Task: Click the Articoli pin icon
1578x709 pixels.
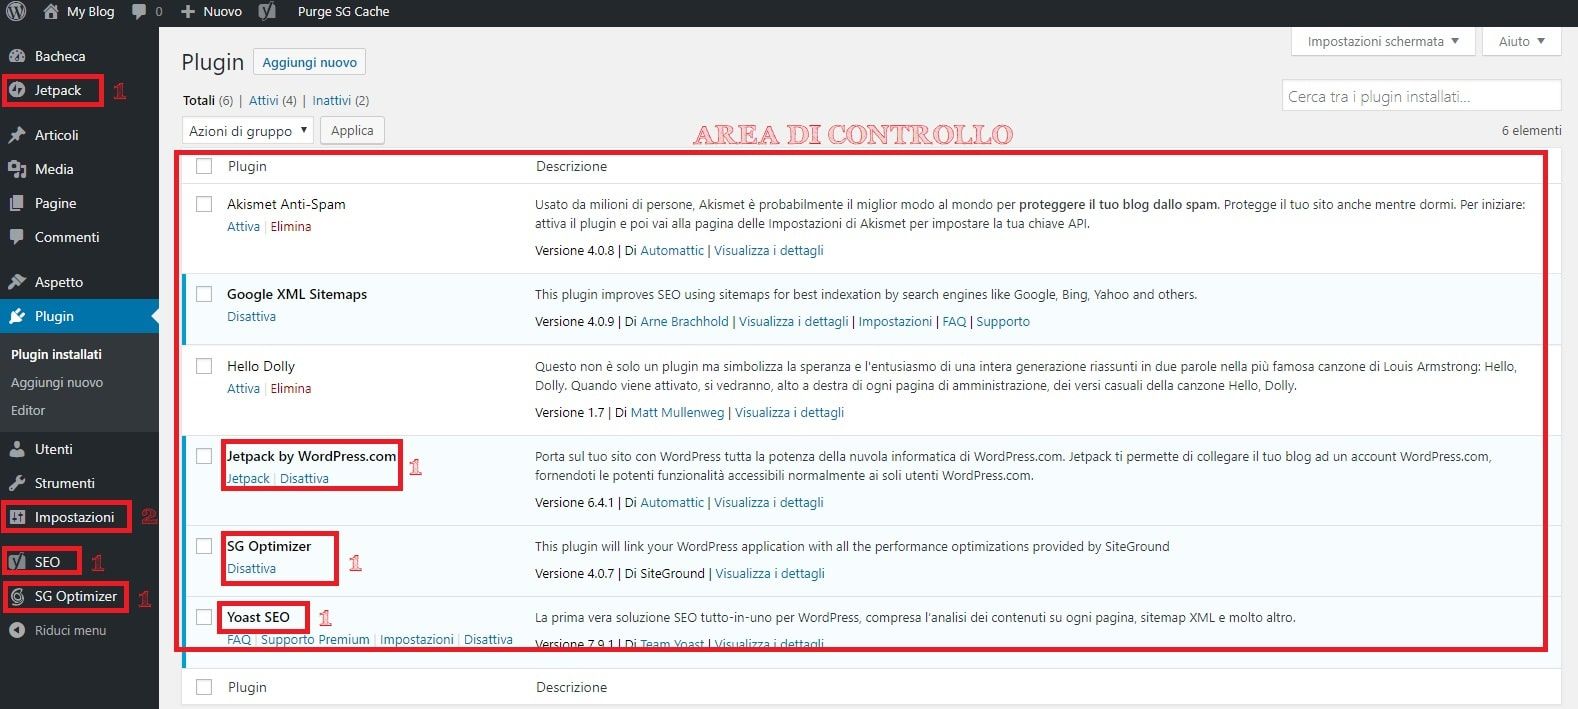Action: [17, 135]
